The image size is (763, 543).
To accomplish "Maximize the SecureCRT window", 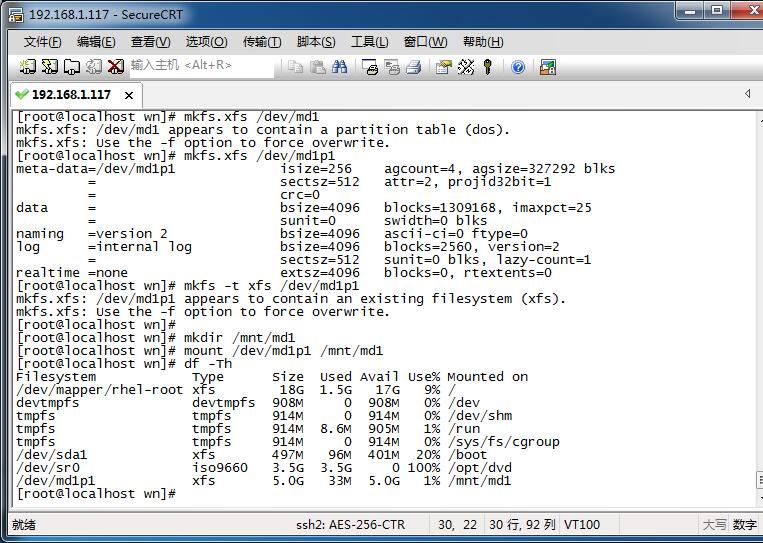I will click(717, 10).
